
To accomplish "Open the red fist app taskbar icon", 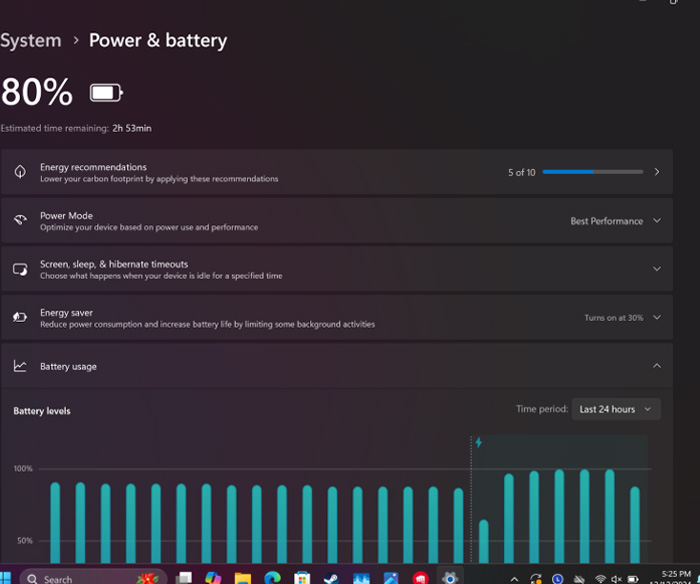I will coord(421,578).
